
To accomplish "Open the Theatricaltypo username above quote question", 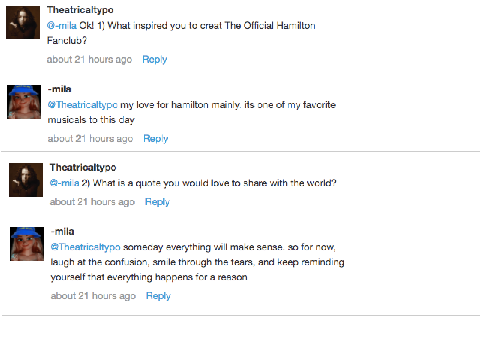I will click(83, 167).
